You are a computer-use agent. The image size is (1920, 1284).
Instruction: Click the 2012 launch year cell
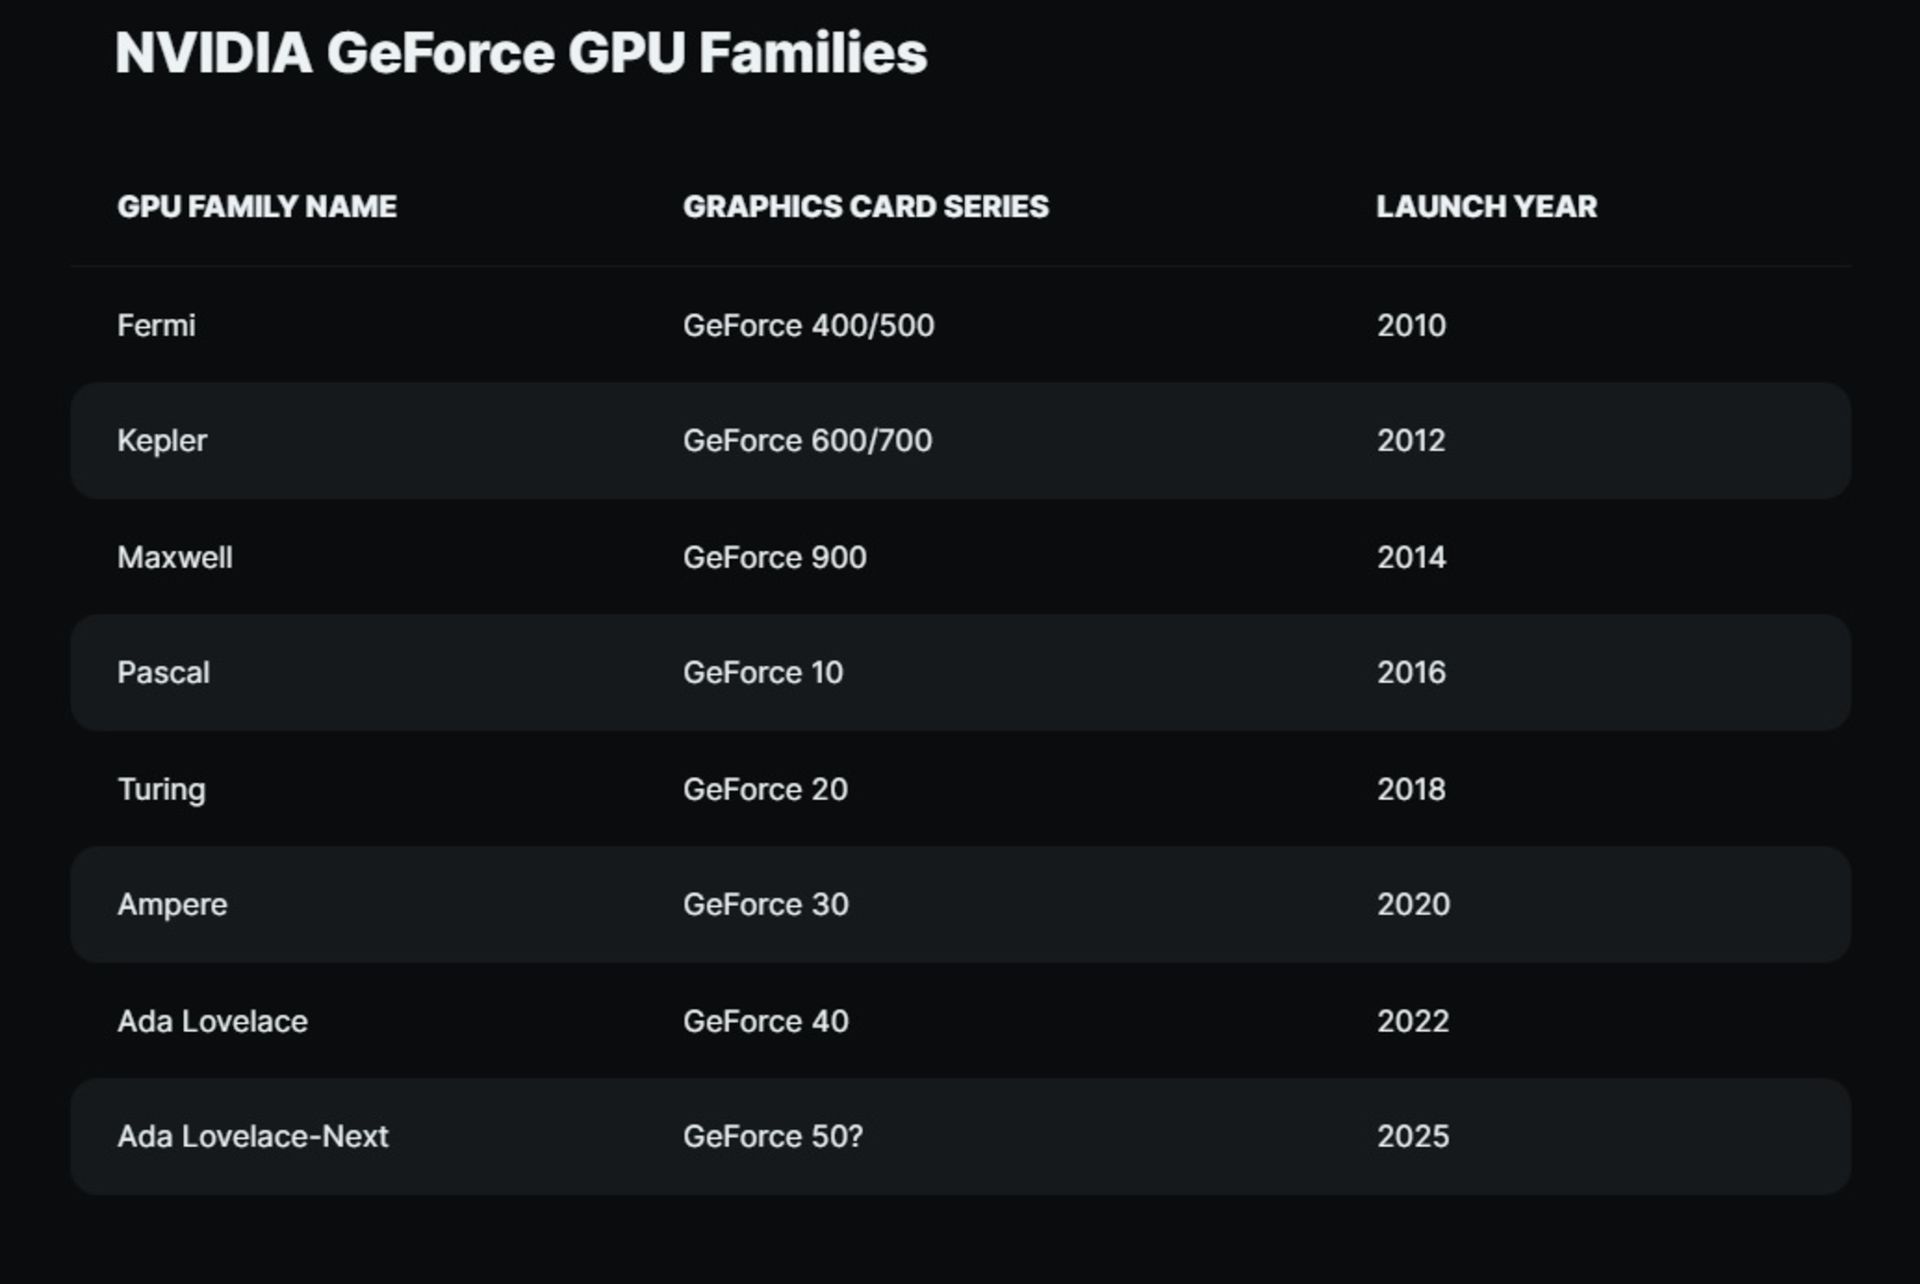coord(1411,441)
